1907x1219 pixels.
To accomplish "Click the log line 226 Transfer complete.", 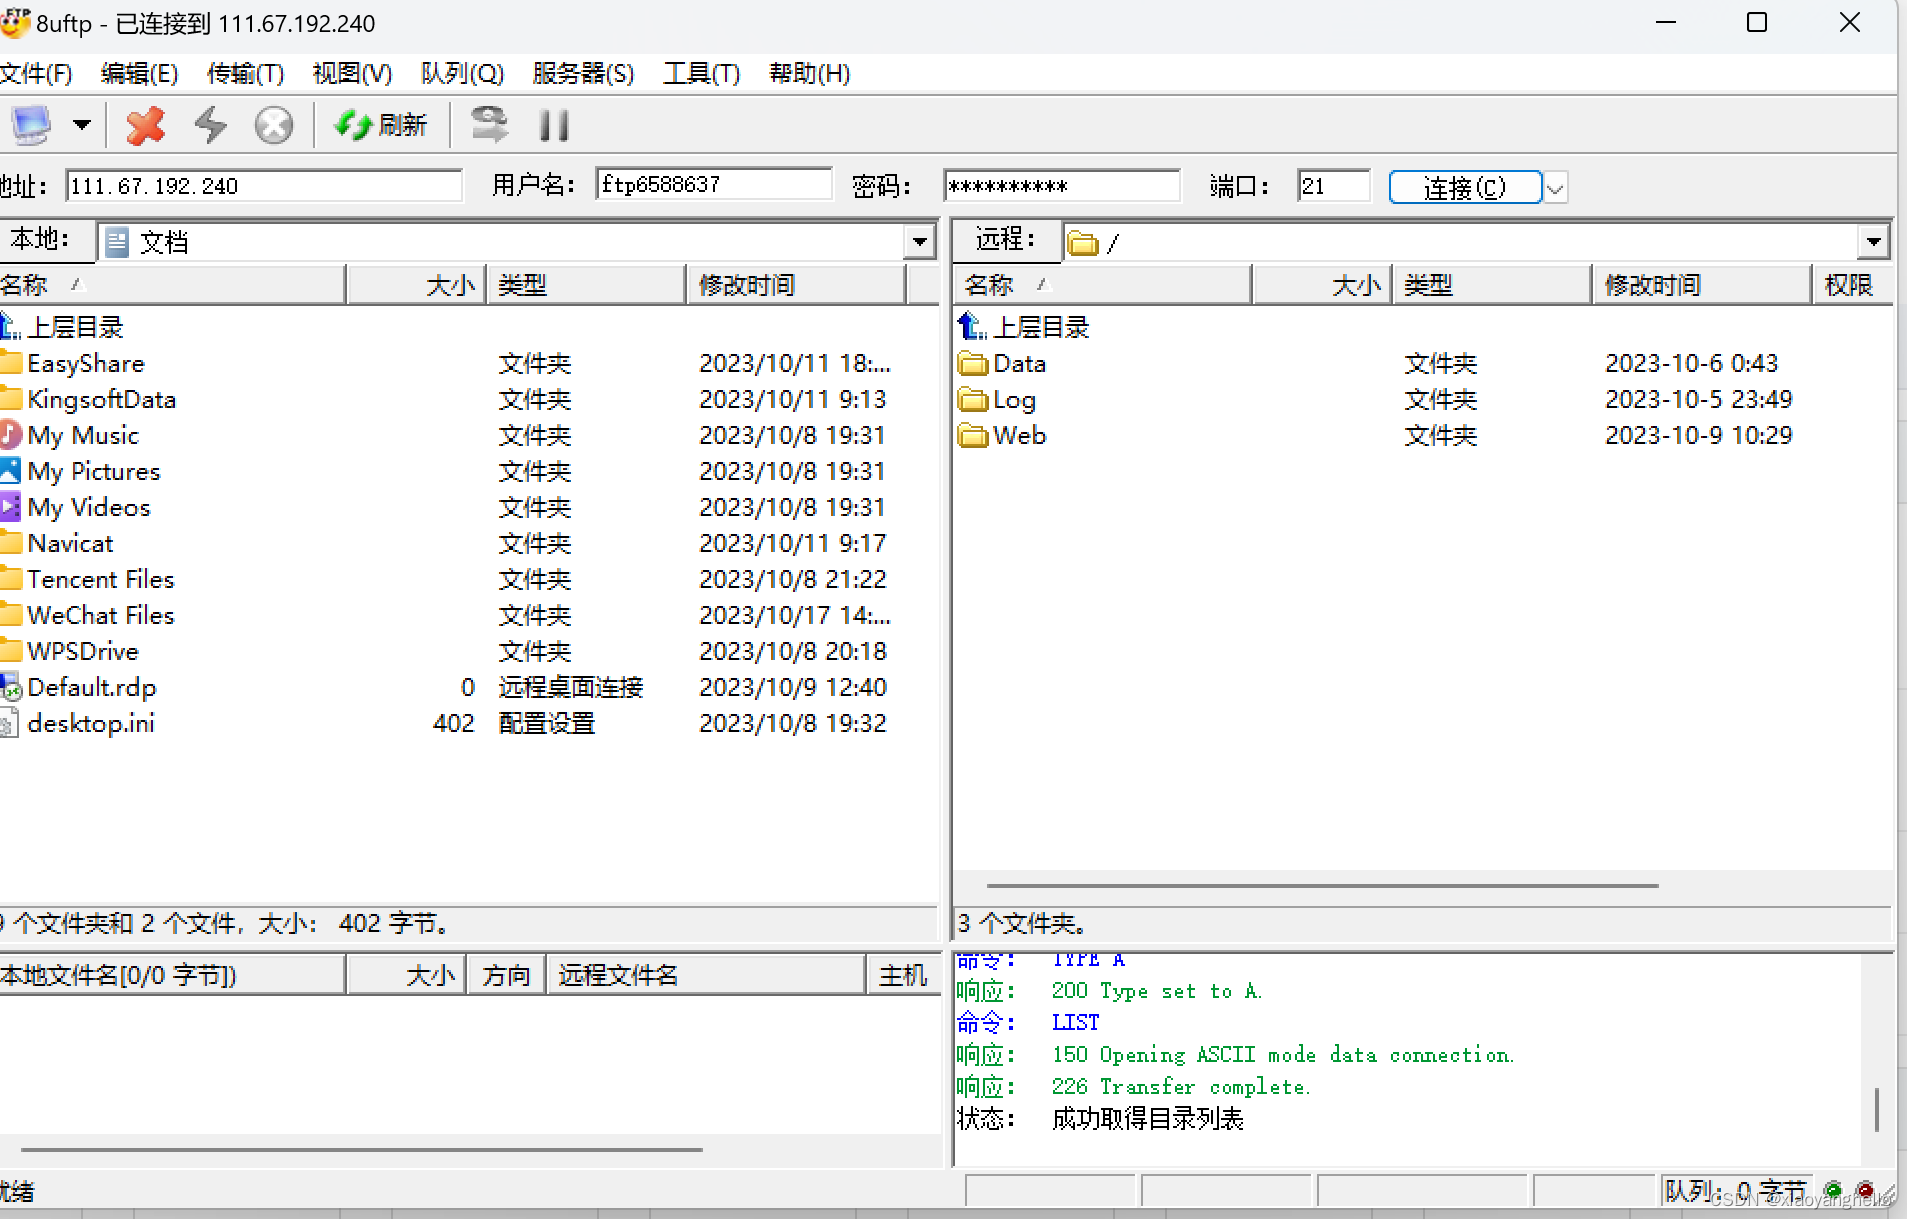I will 1181,1086.
